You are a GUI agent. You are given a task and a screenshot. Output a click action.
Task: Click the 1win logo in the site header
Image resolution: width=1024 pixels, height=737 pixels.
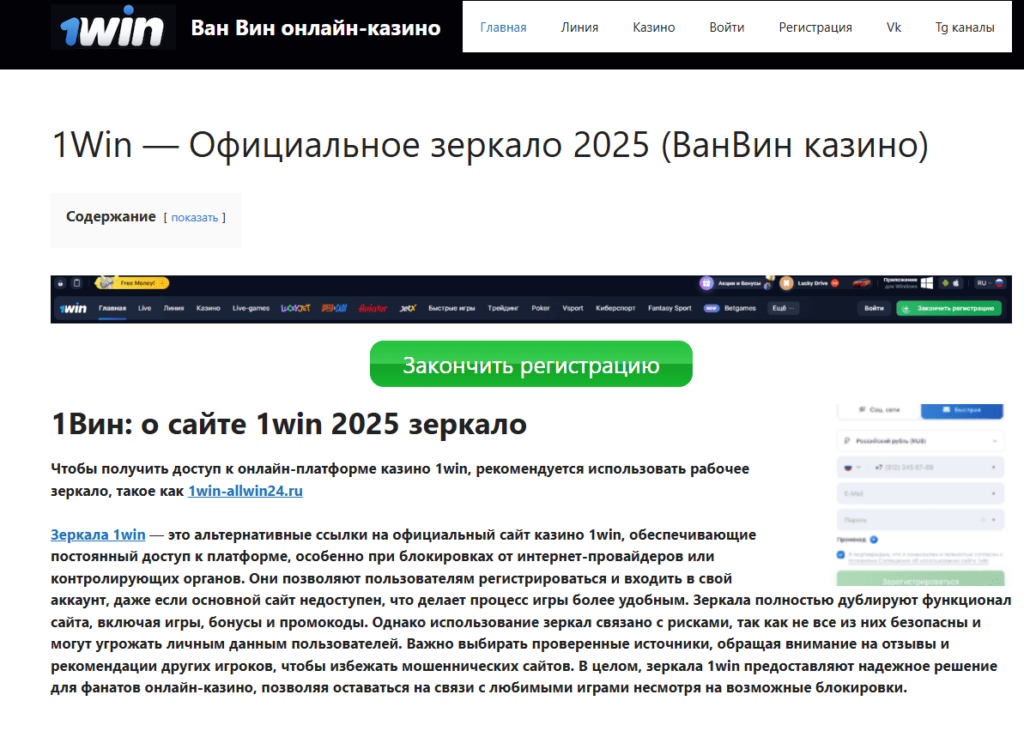click(112, 27)
